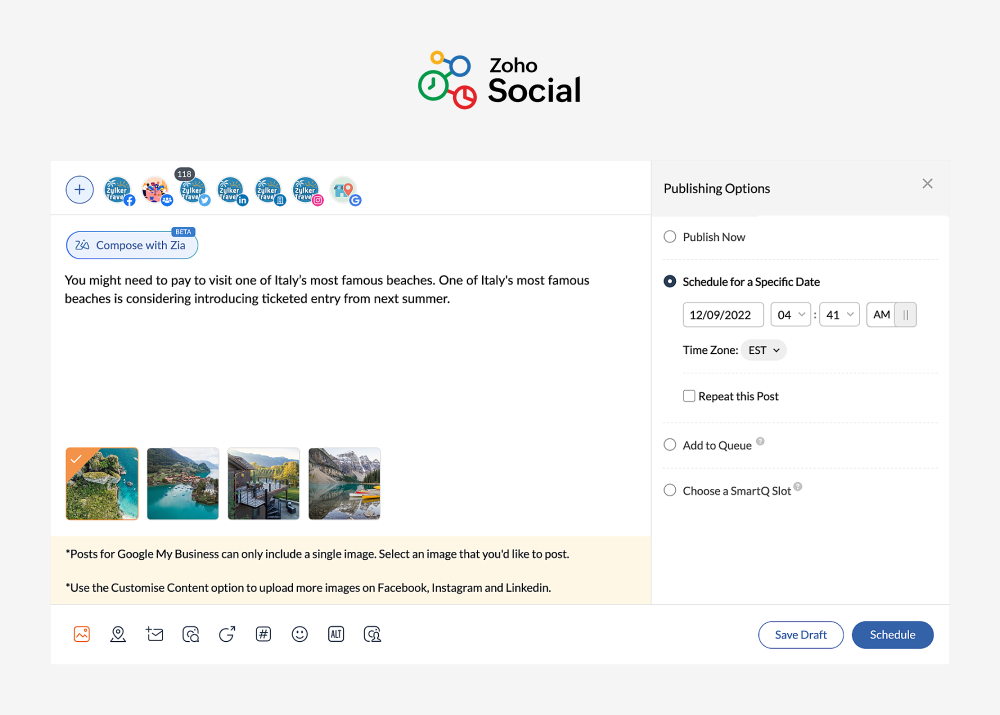The height and width of the screenshot is (715, 1000).
Task: Click the Save Draft button
Action: click(x=800, y=634)
